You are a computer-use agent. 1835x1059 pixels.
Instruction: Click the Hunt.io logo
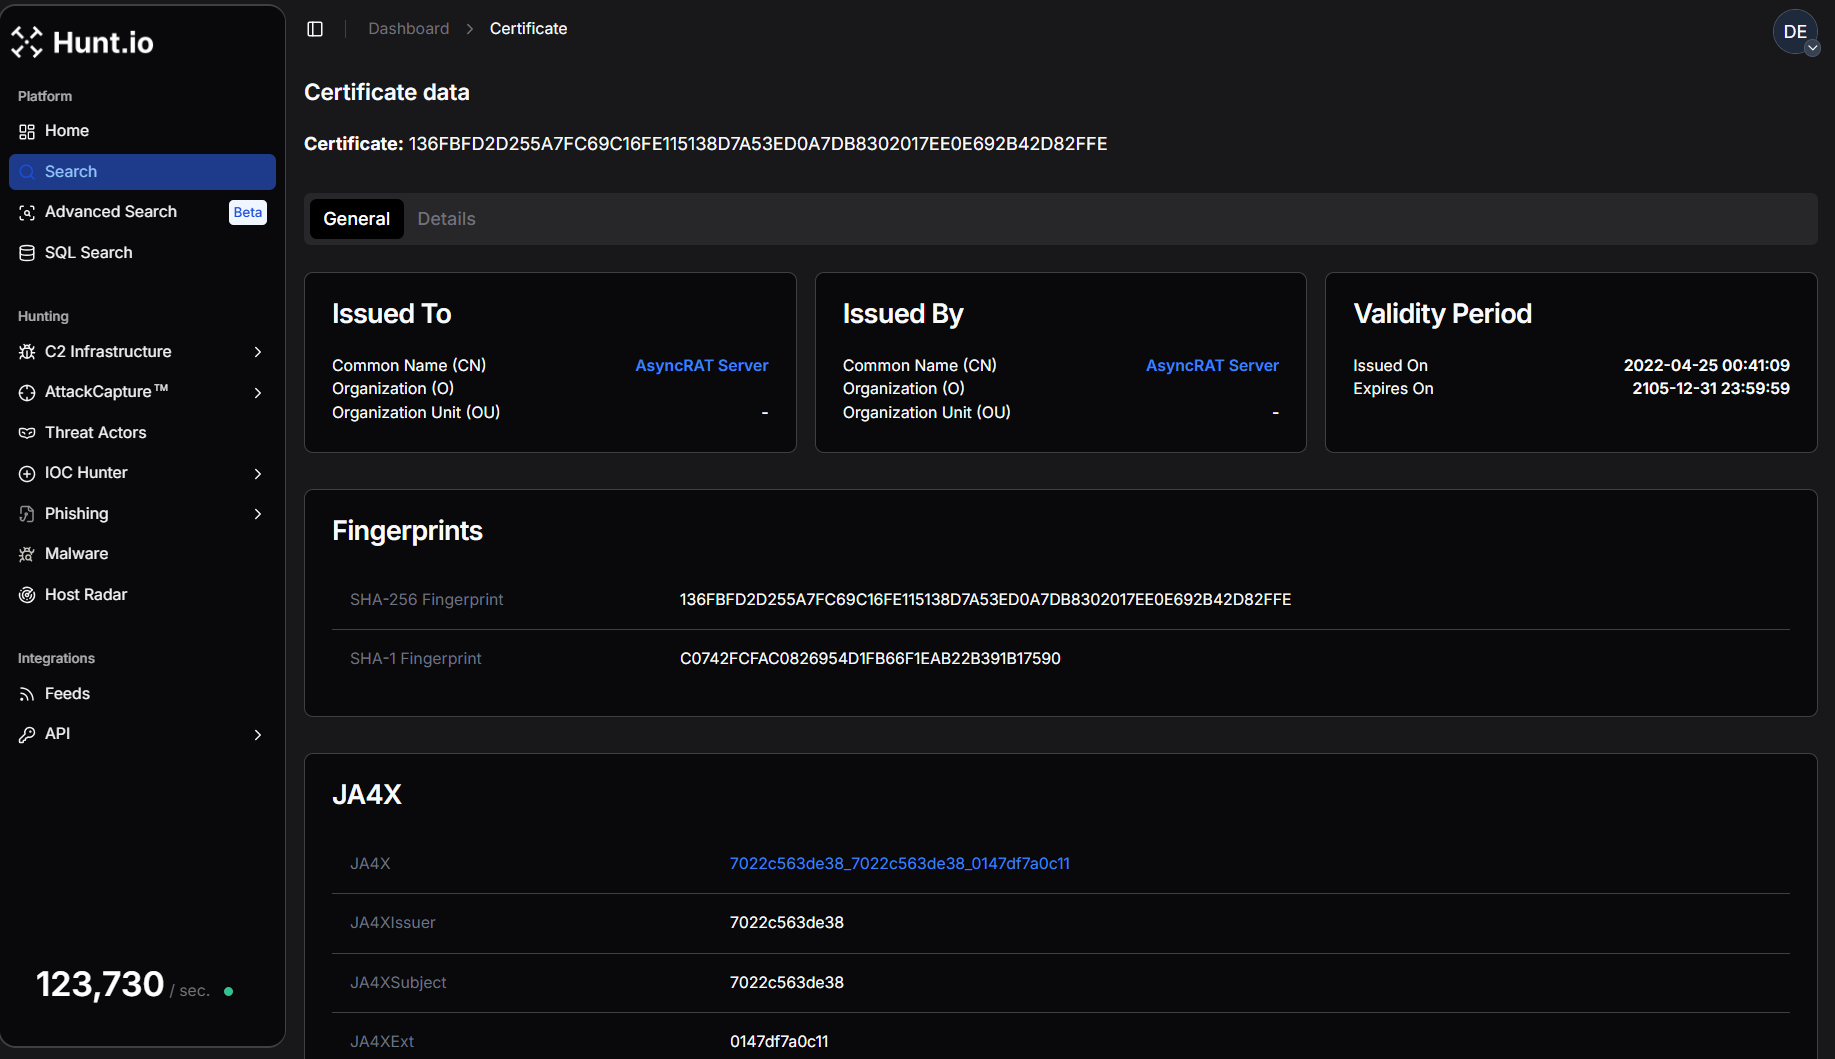[x=82, y=42]
